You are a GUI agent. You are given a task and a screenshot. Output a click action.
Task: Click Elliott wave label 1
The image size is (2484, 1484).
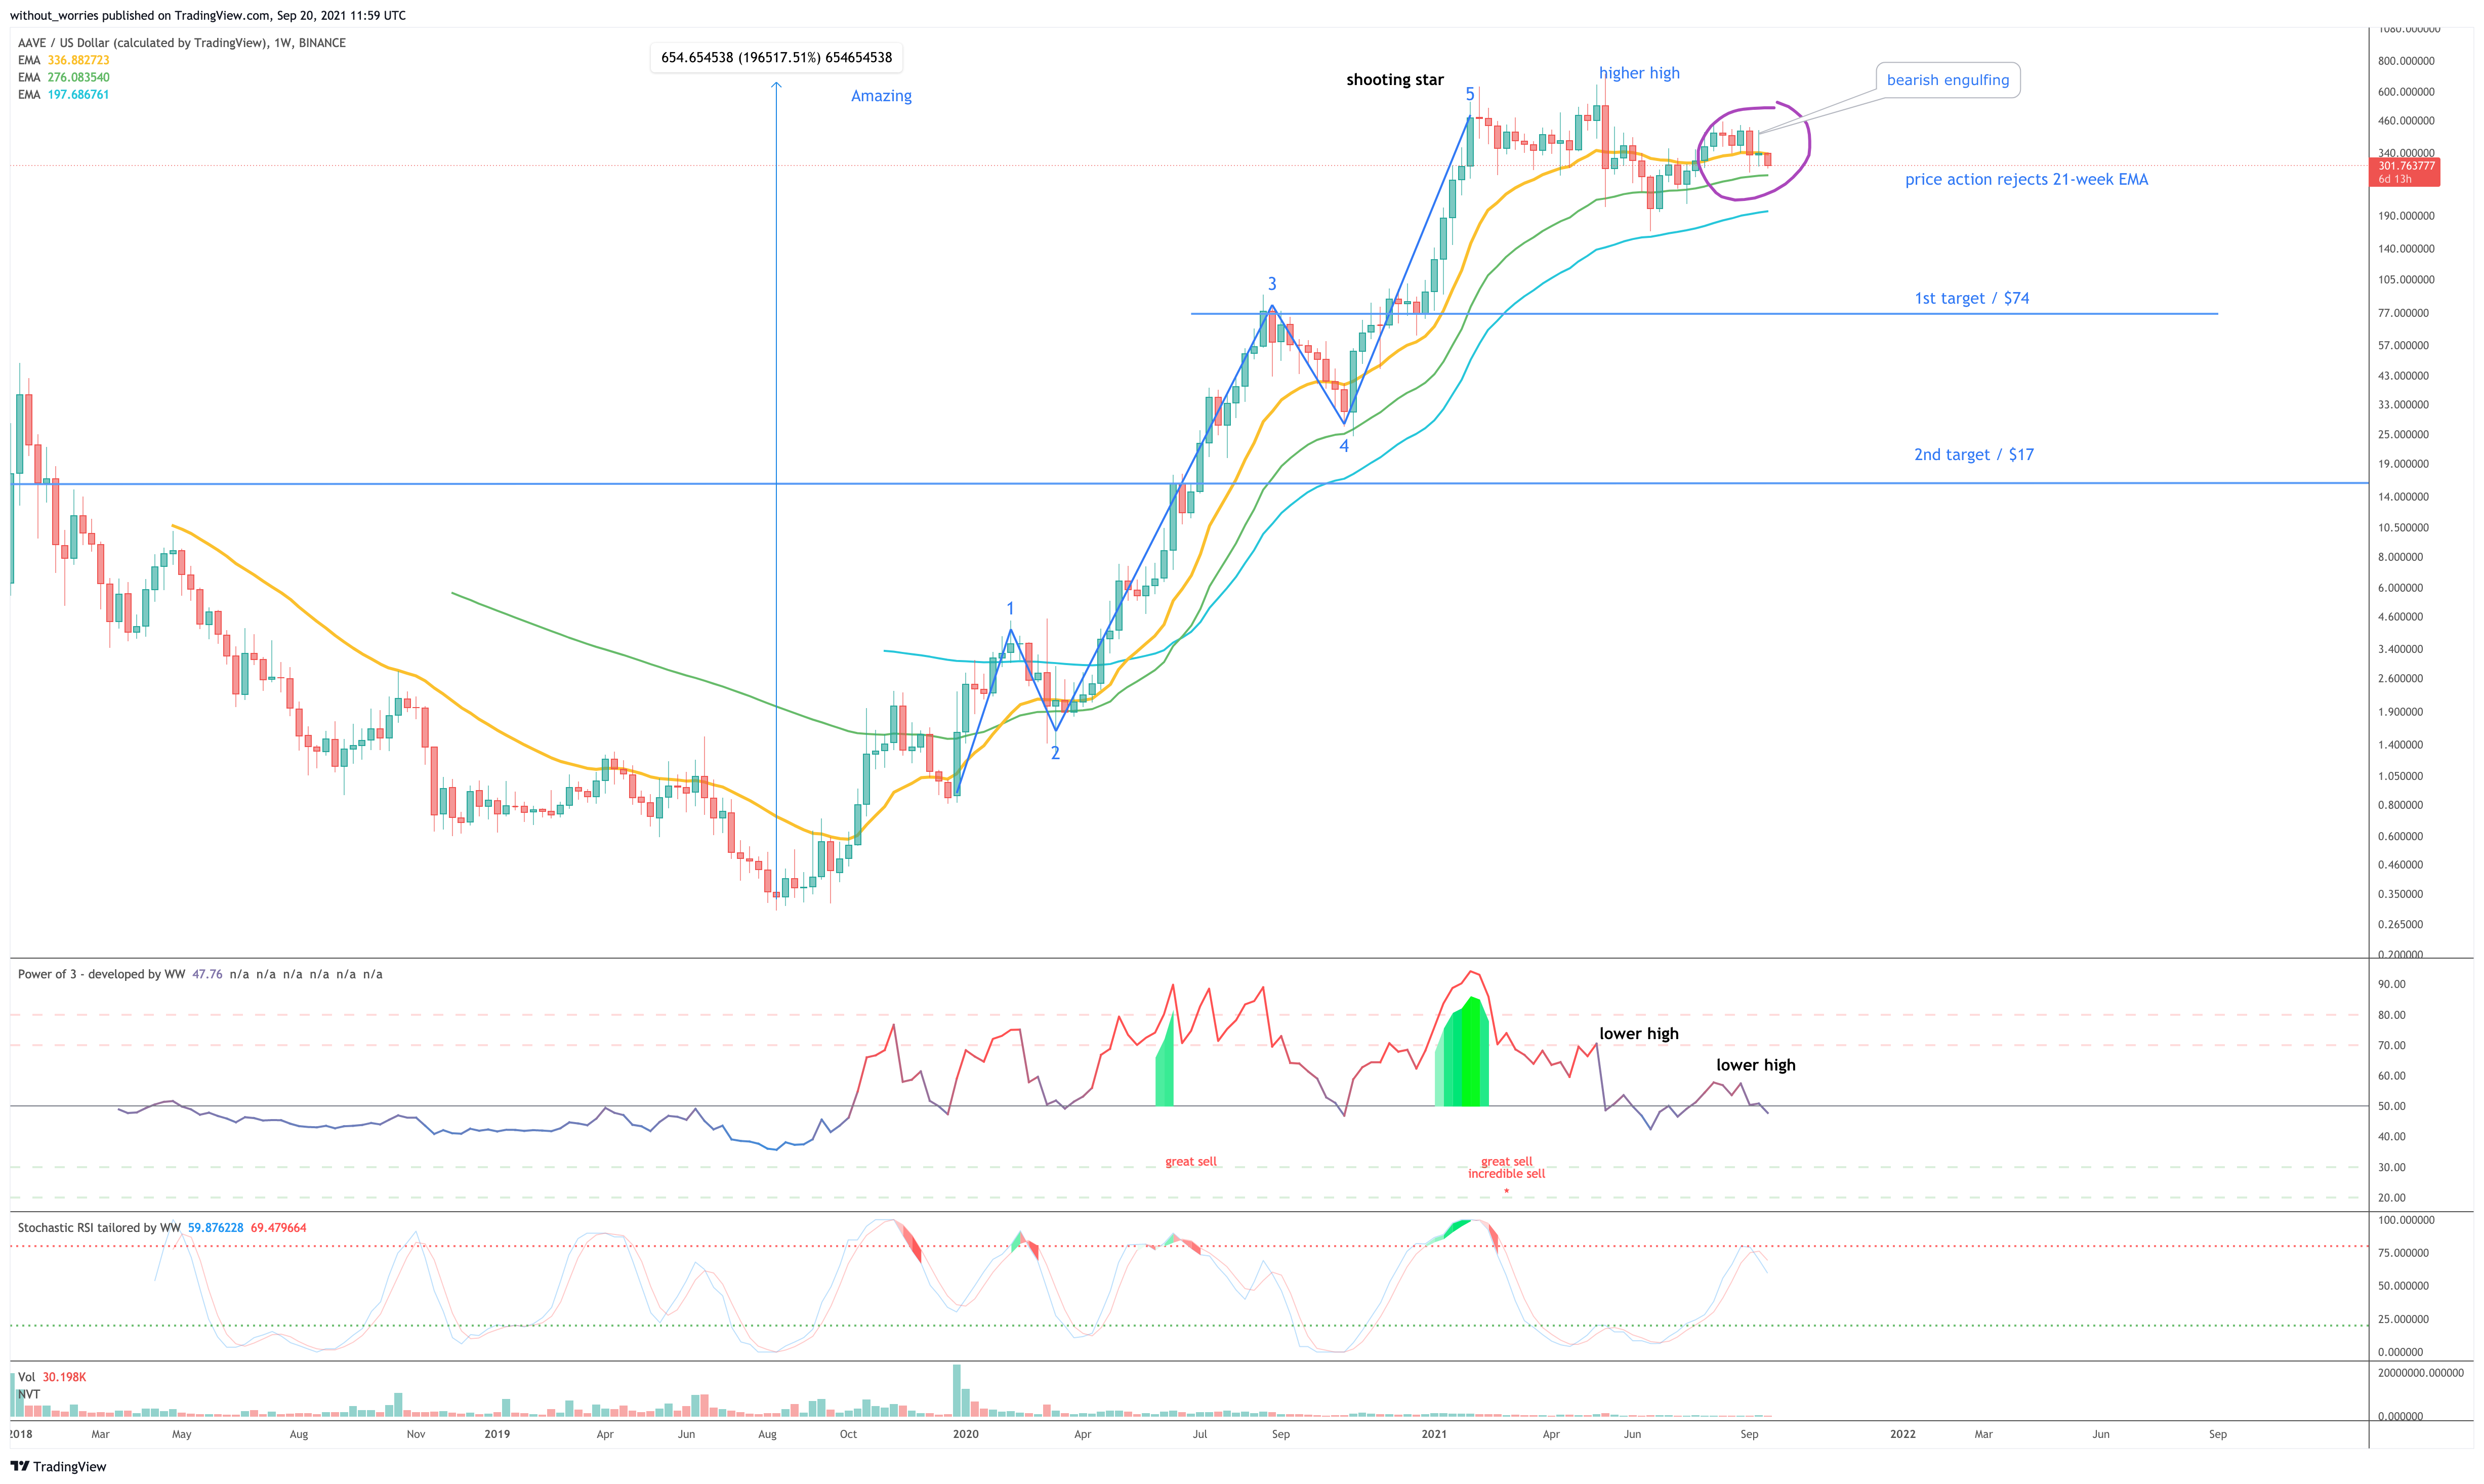point(1010,608)
